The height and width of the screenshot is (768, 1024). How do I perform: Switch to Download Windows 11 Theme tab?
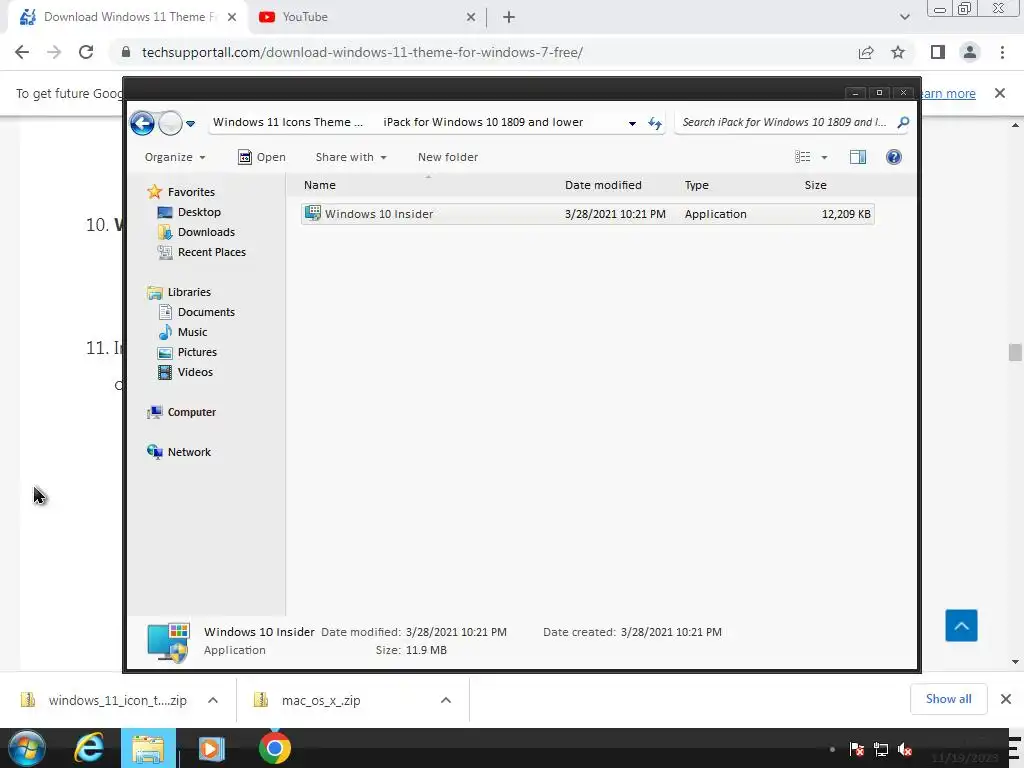pyautogui.click(x=128, y=17)
